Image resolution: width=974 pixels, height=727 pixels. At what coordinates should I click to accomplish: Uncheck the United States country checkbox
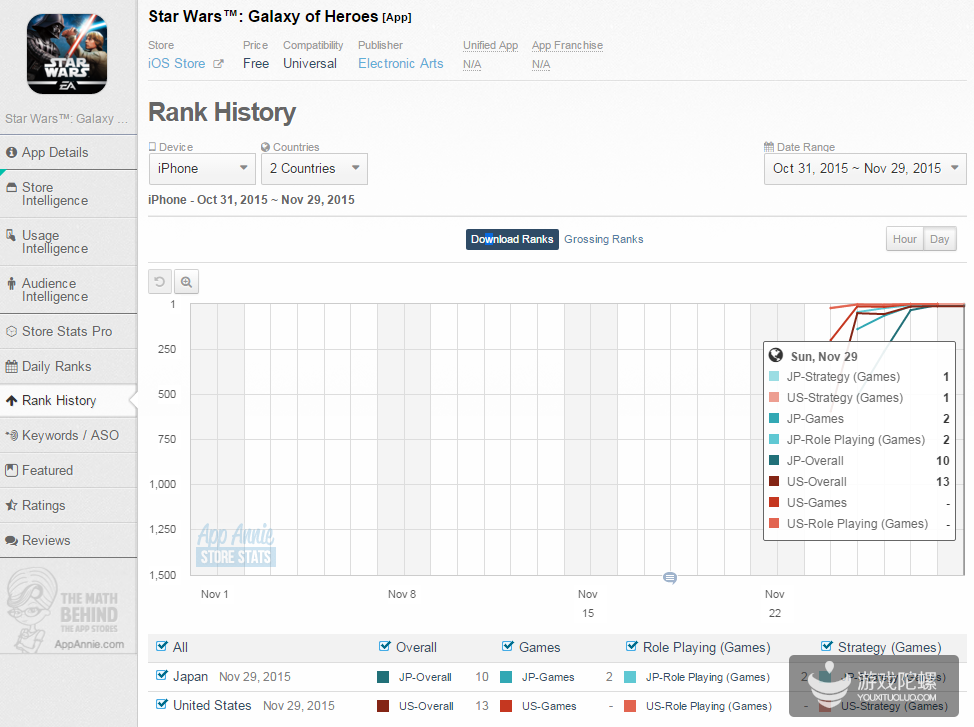point(162,705)
